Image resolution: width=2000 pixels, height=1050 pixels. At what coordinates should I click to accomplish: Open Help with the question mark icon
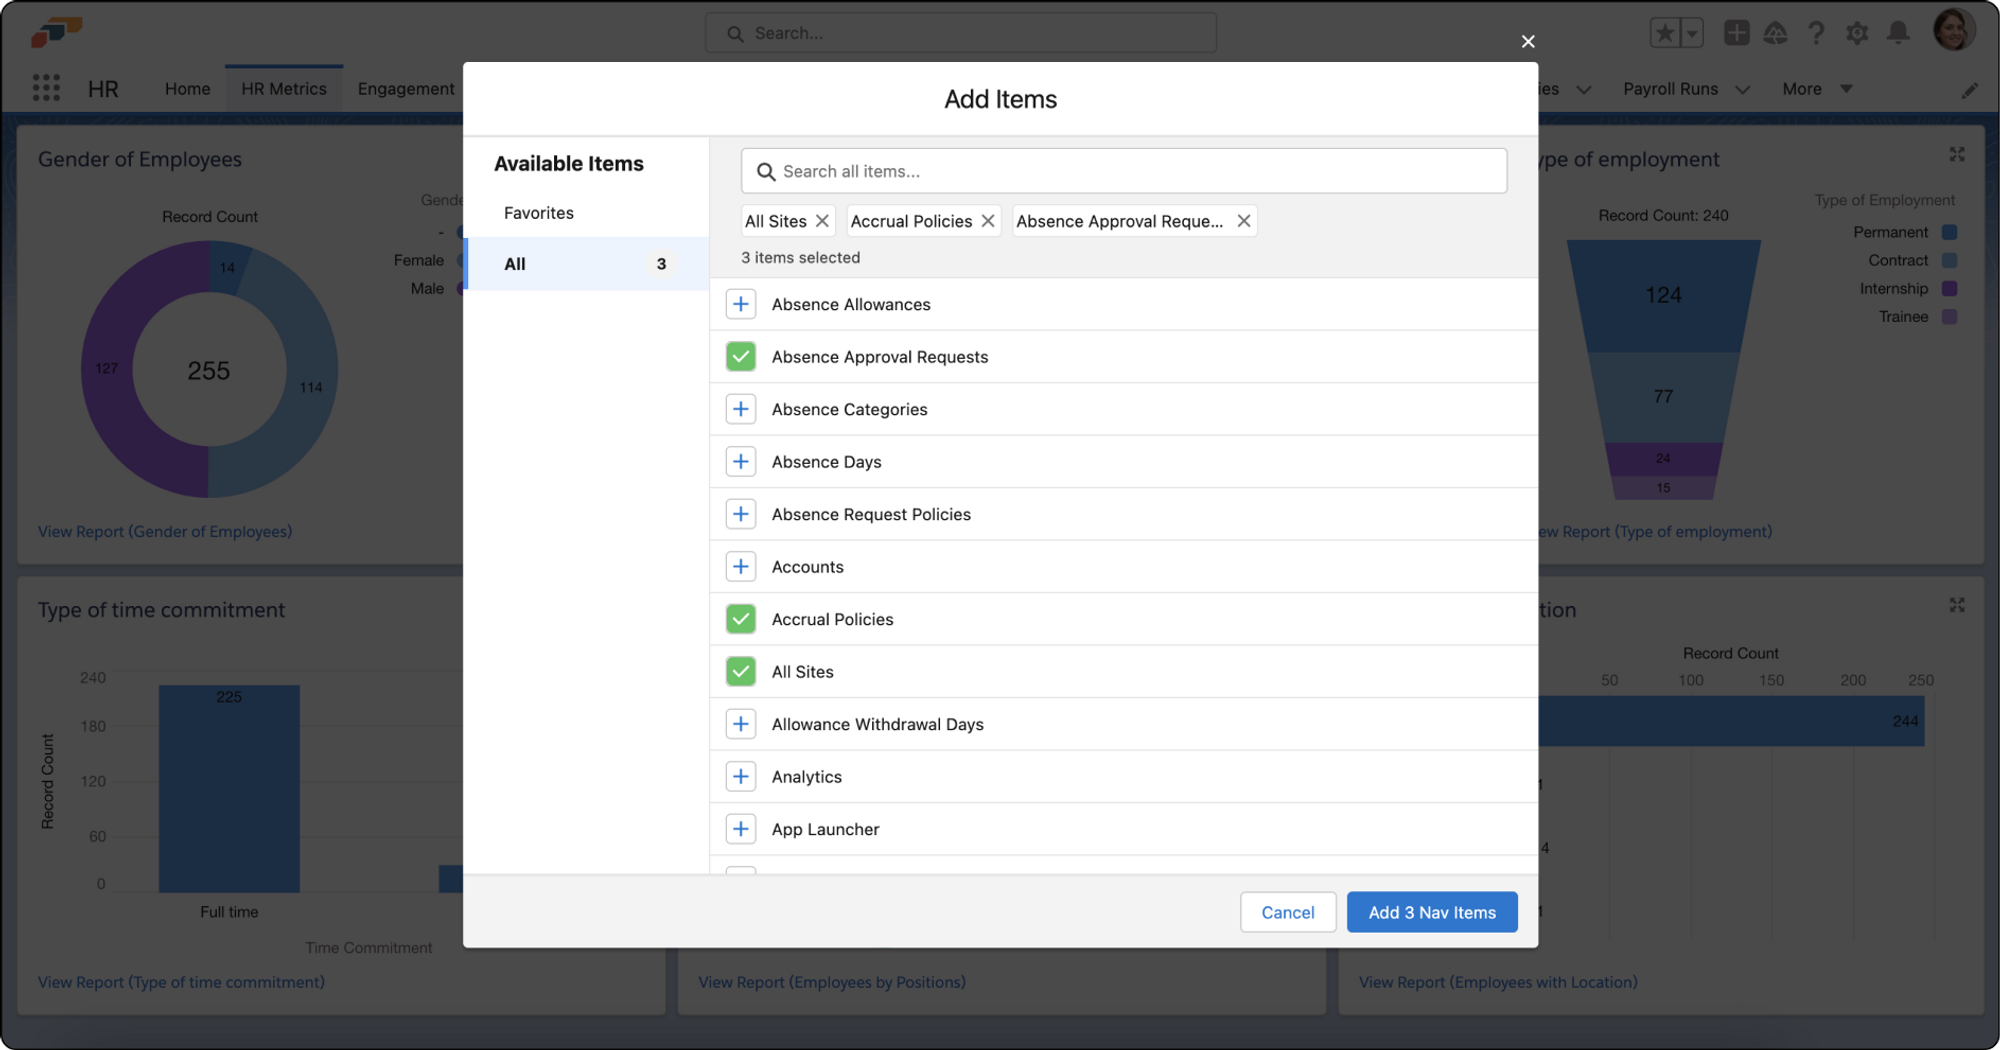point(1816,33)
